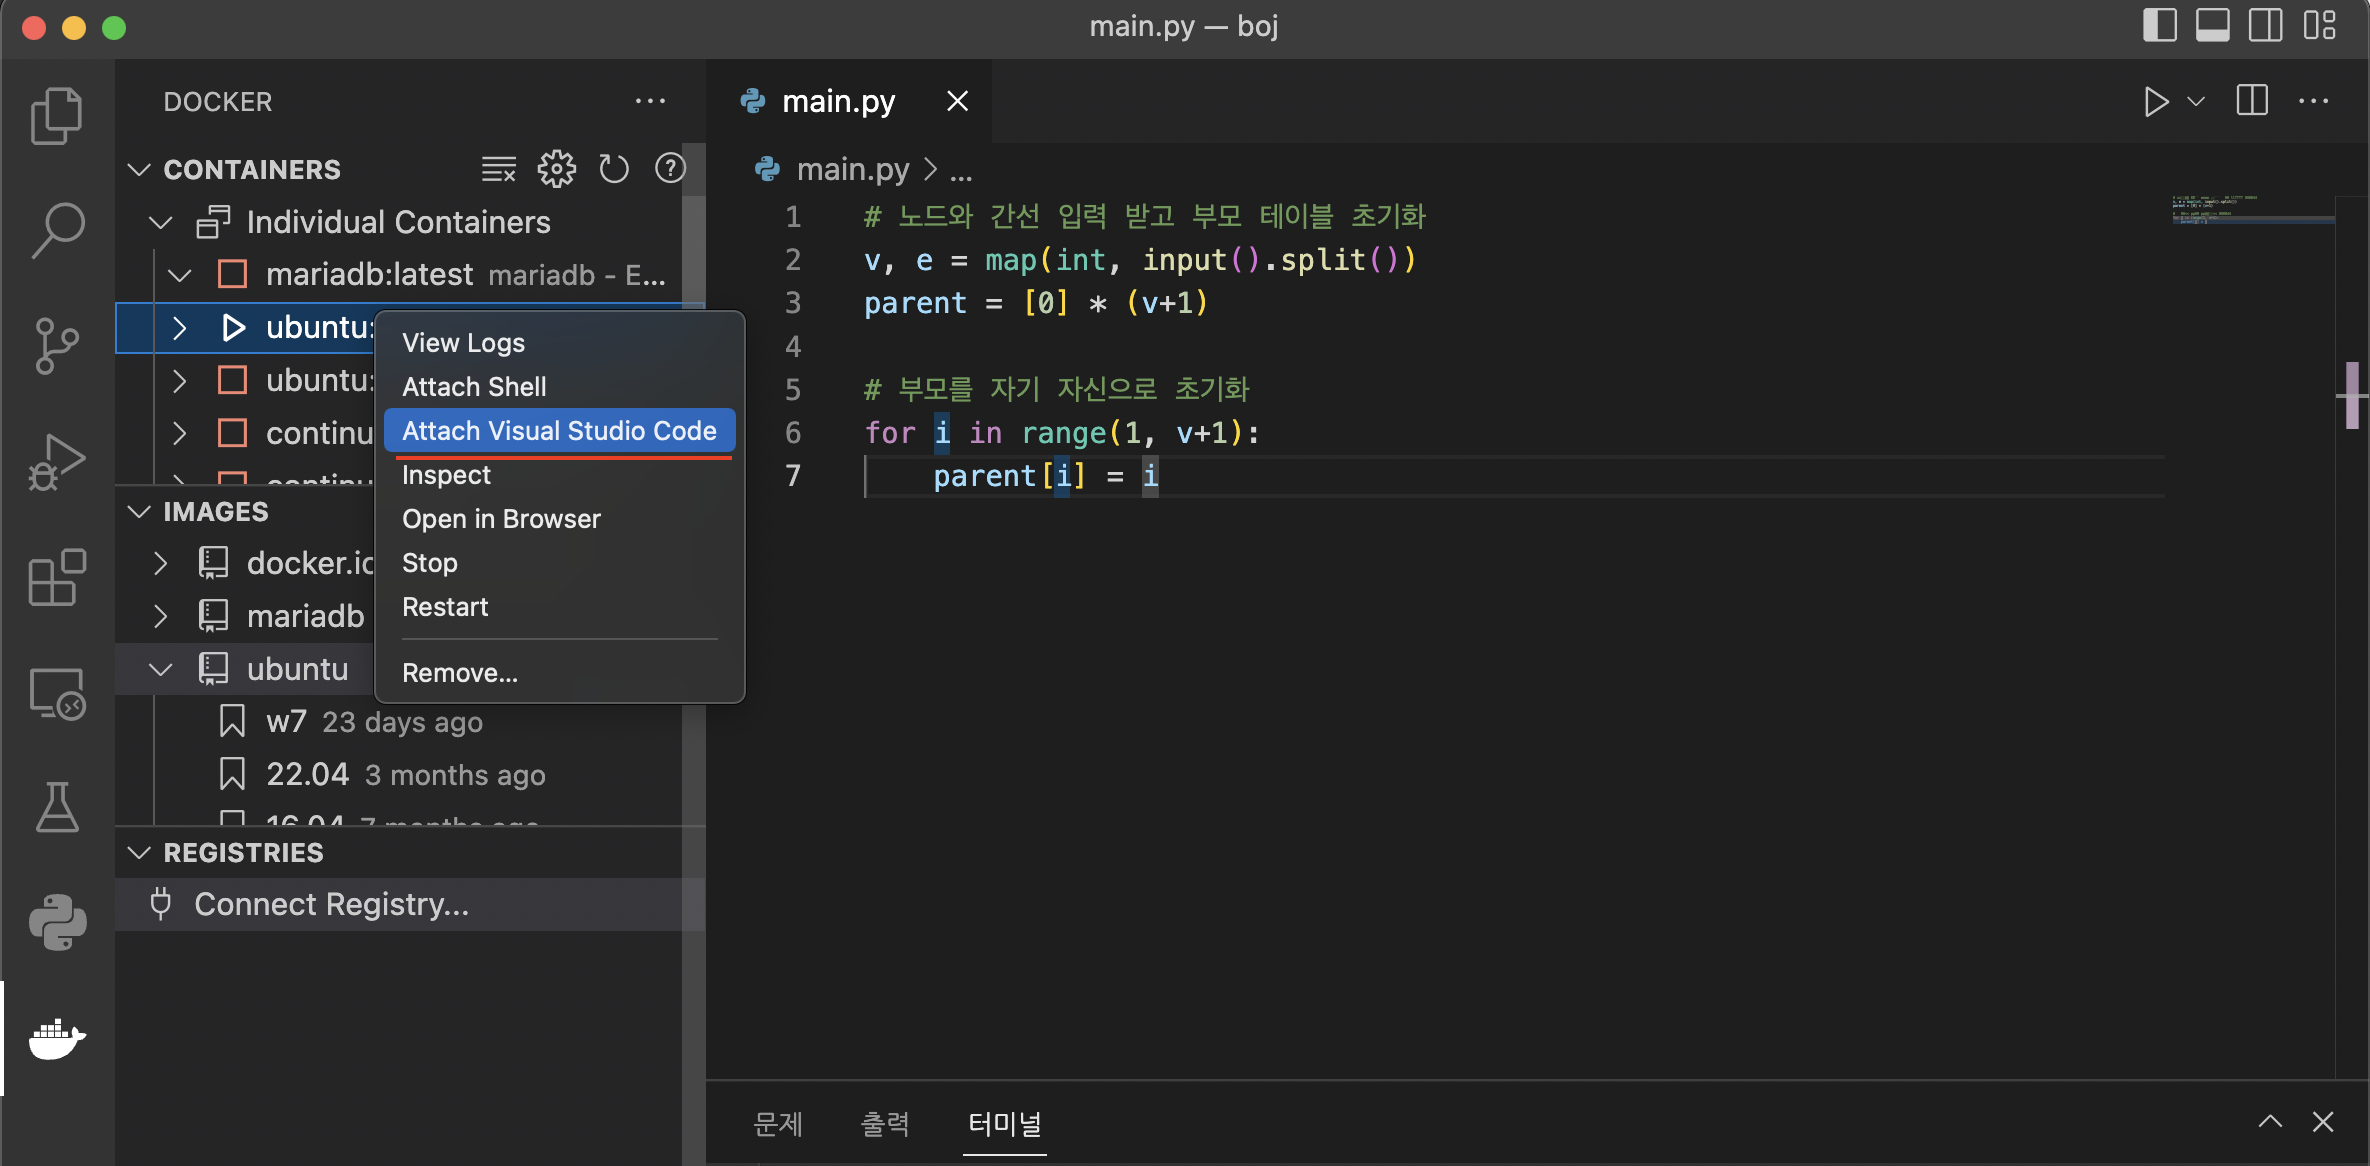Image resolution: width=2370 pixels, height=1166 pixels.
Task: Collapse the ubuntu image tree node
Action: 160,669
